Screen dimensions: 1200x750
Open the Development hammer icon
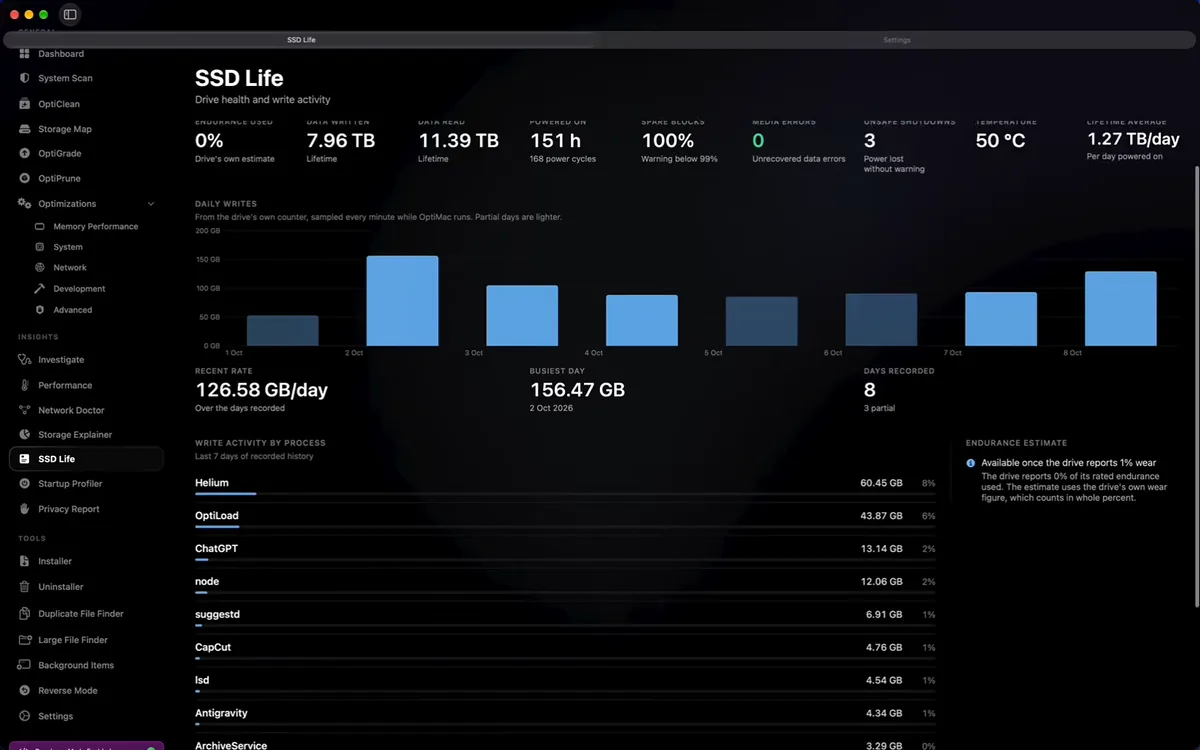(40, 289)
